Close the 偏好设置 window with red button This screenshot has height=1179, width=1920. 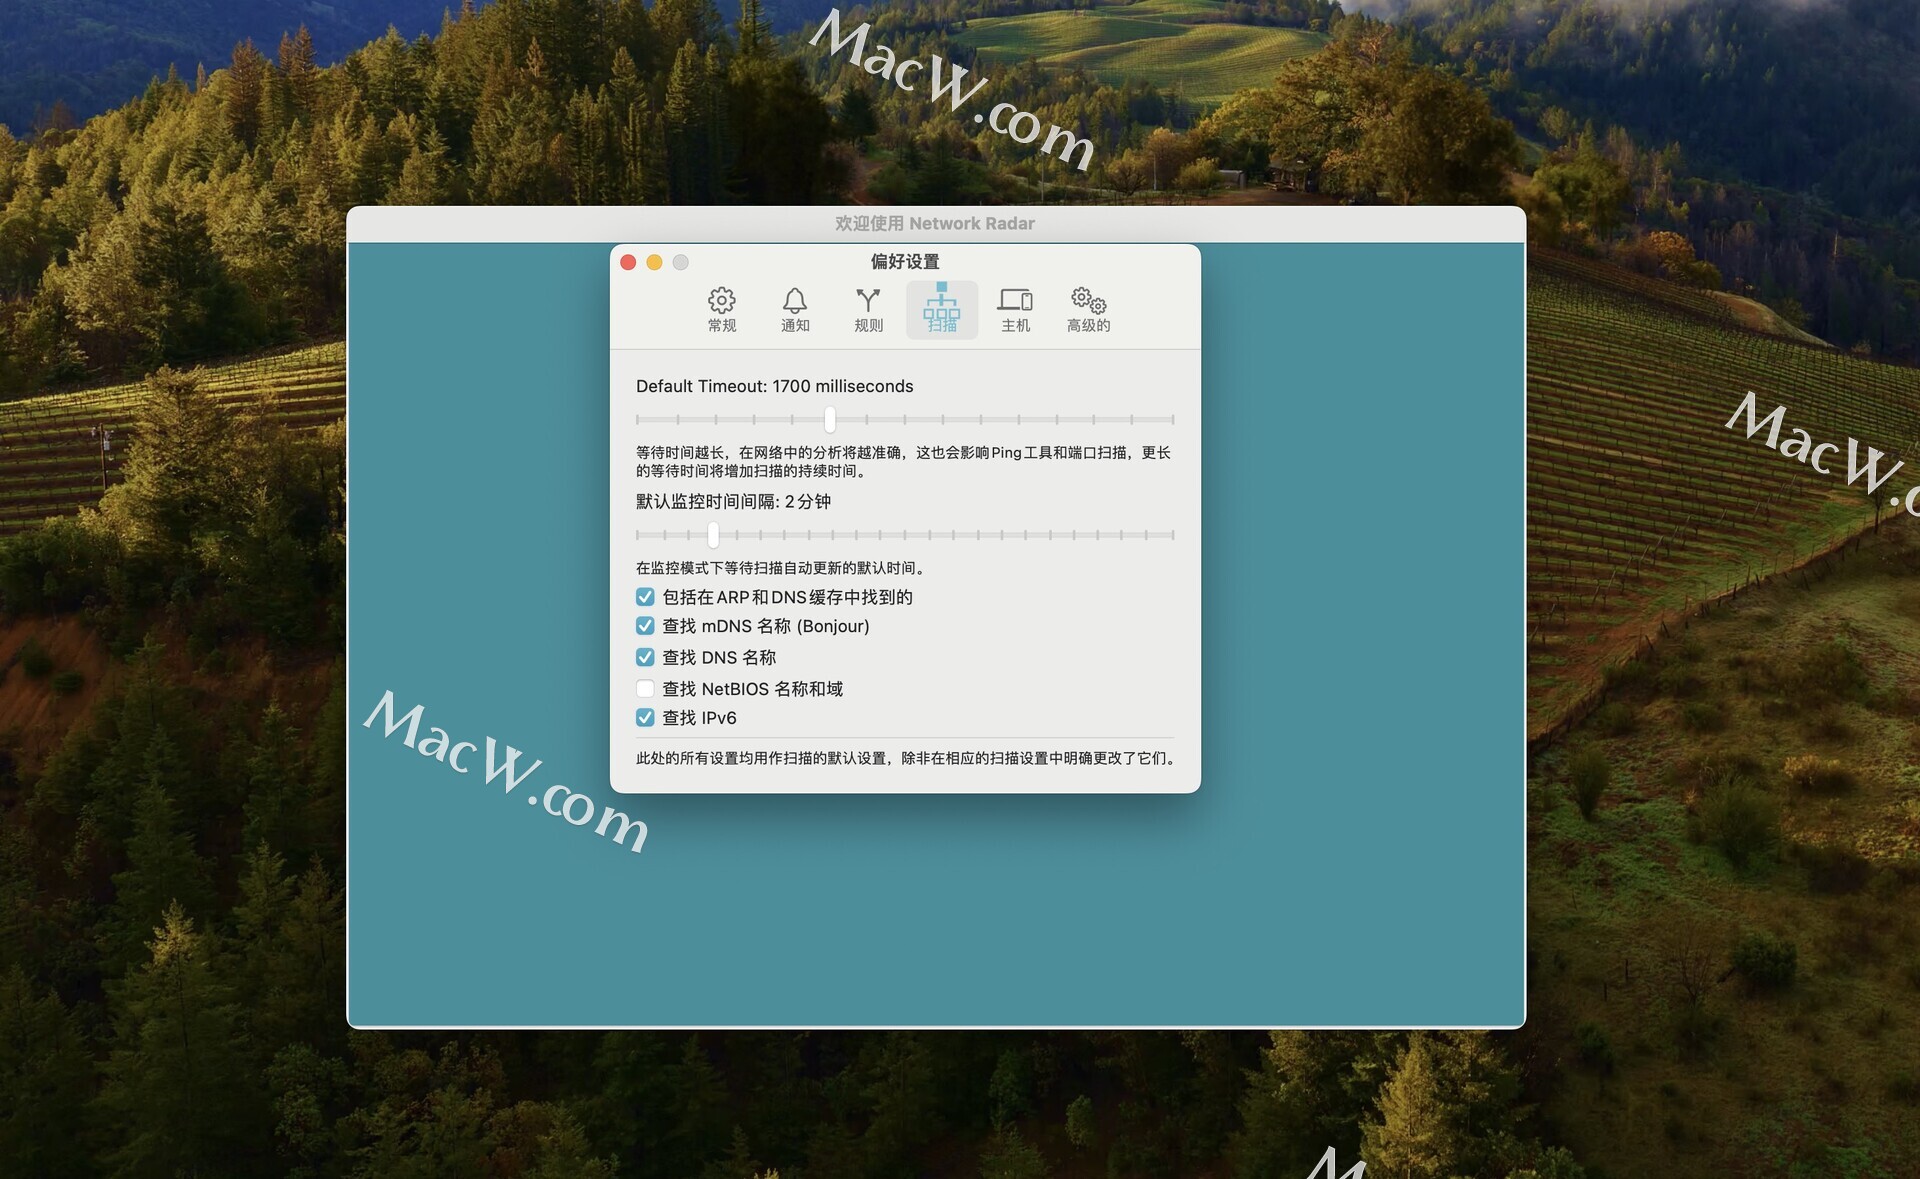[628, 262]
